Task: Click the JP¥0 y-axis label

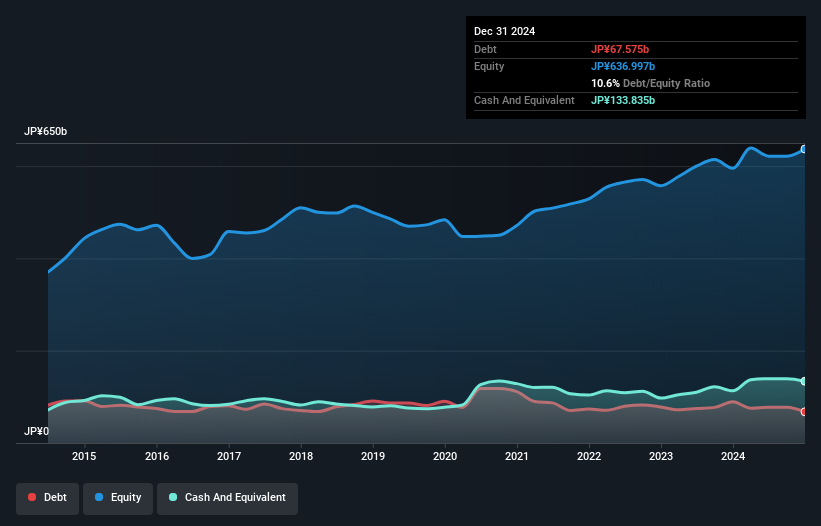Action: (x=37, y=431)
